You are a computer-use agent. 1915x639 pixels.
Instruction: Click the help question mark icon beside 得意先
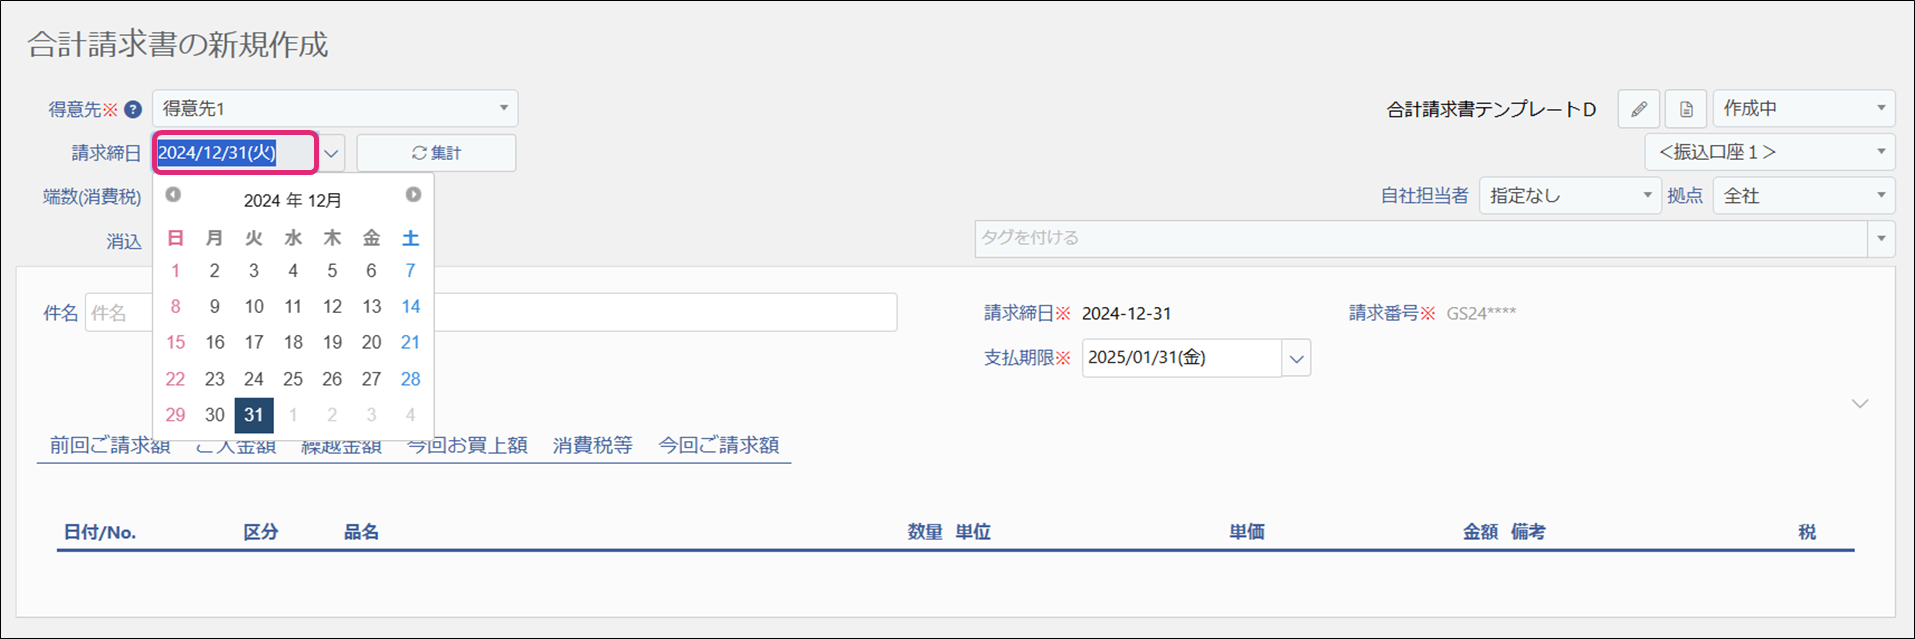pos(132,109)
